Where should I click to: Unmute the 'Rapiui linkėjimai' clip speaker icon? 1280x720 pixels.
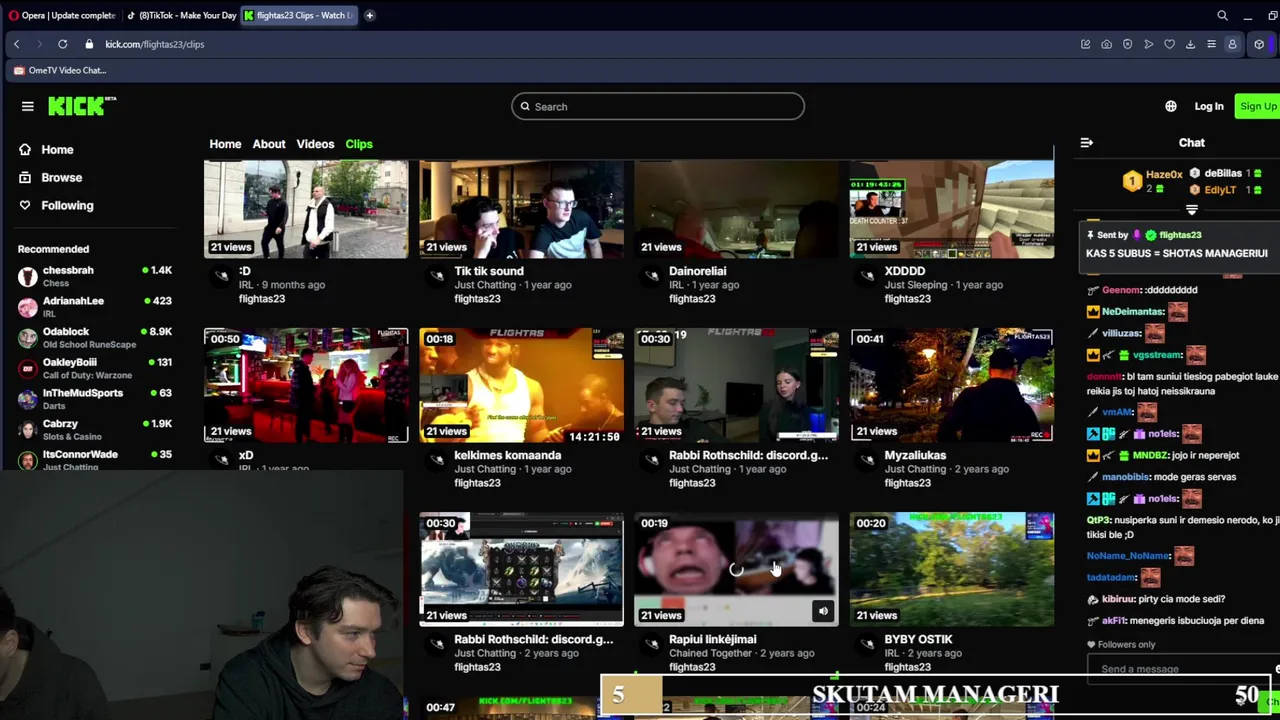[822, 611]
